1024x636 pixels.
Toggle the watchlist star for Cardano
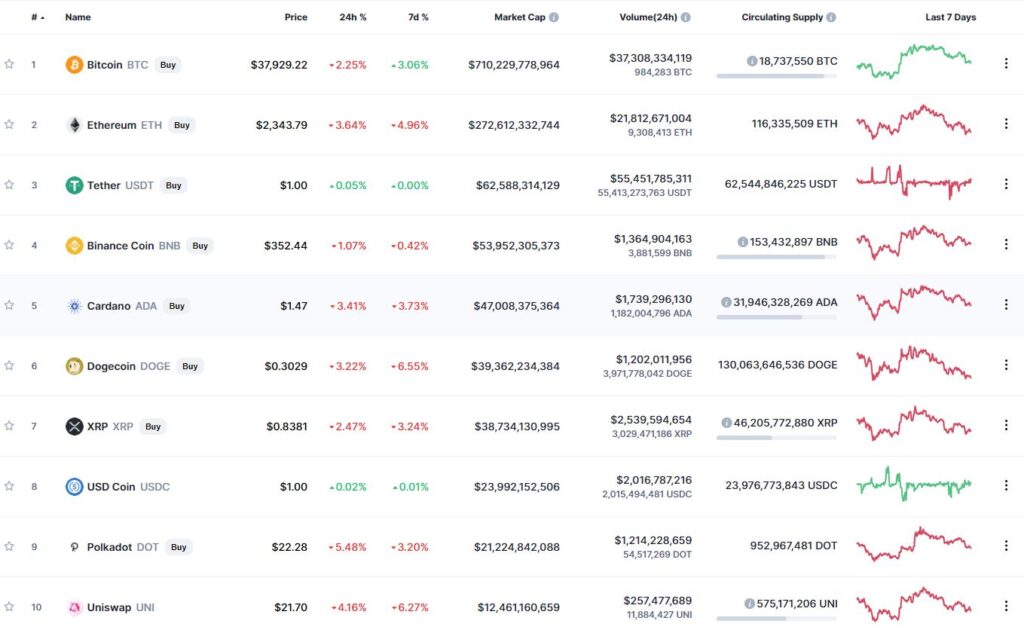pyautogui.click(x=9, y=305)
